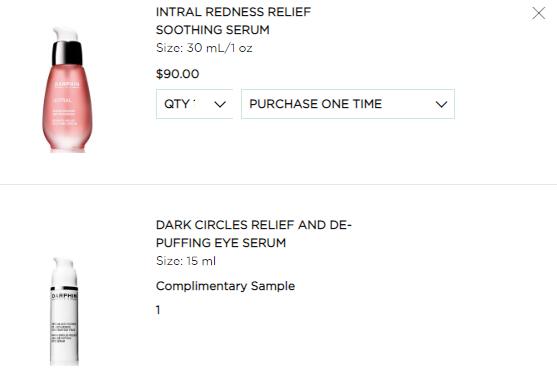Screen dimensions: 557x381
Task: Click the QTY label text
Action: point(179,104)
